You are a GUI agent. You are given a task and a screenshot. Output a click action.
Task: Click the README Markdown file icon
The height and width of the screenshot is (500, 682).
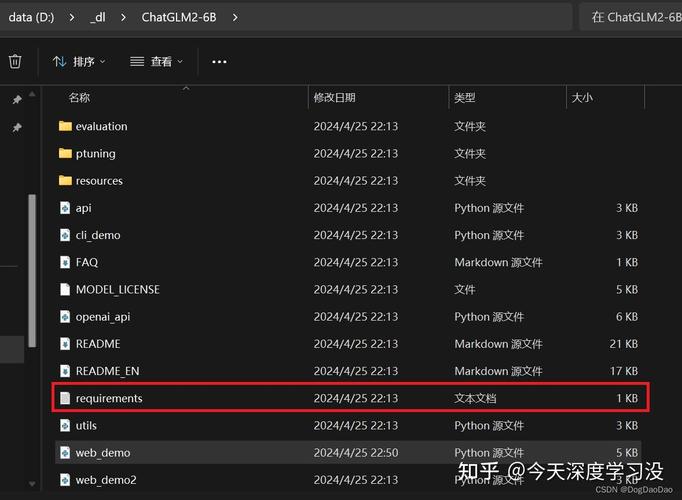(x=65, y=343)
